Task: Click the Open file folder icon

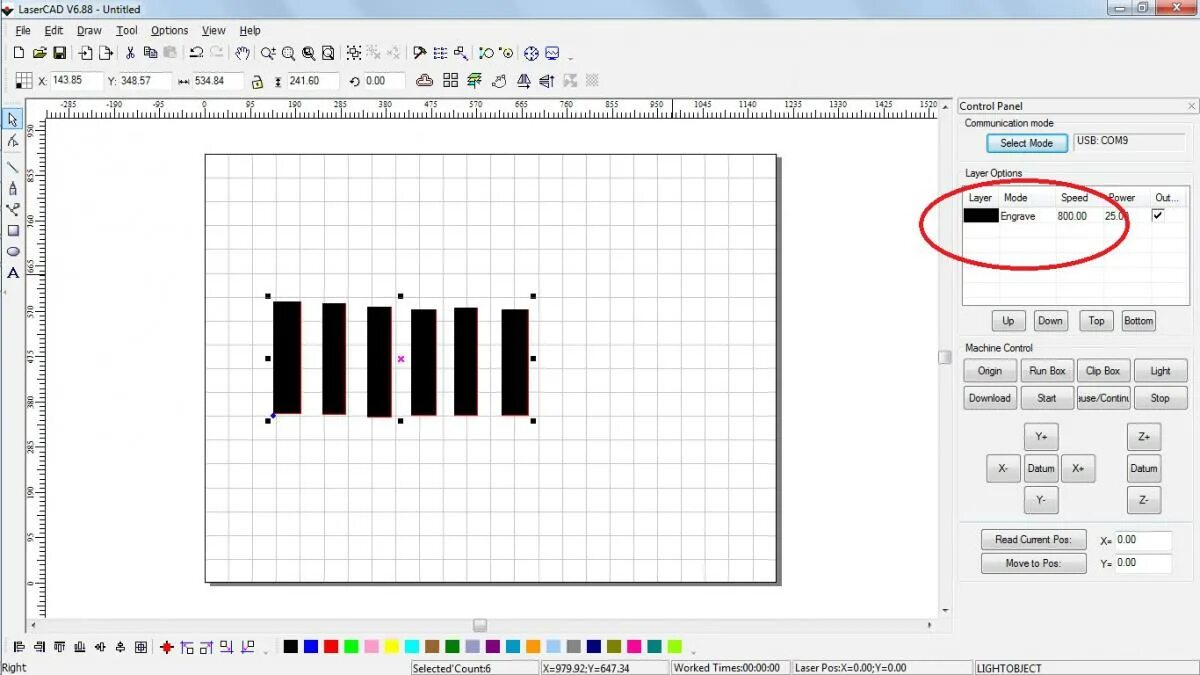Action: (x=39, y=53)
